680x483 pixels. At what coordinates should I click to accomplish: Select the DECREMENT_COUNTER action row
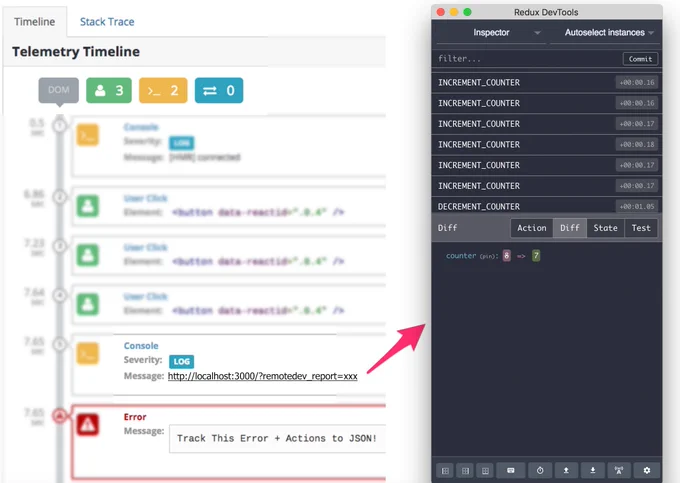click(546, 206)
